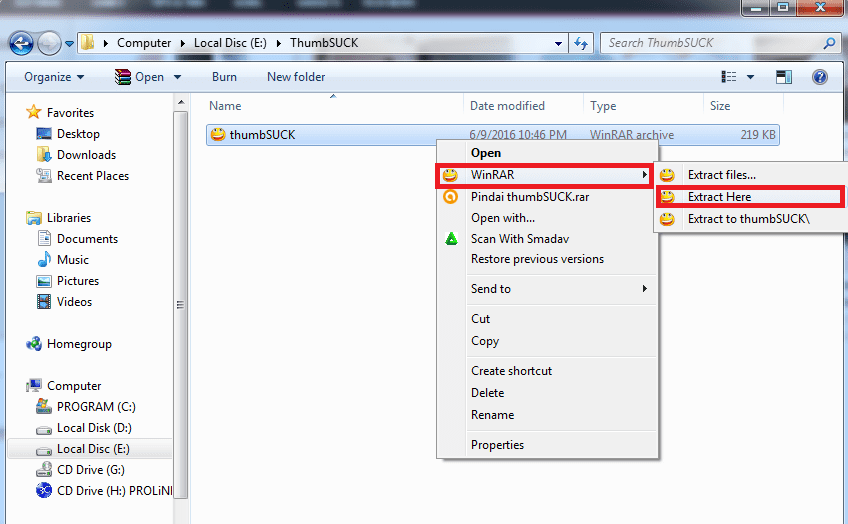Screen dimensions: 848x524
Task: Open recent pages dropdown arrow
Action: [69, 44]
